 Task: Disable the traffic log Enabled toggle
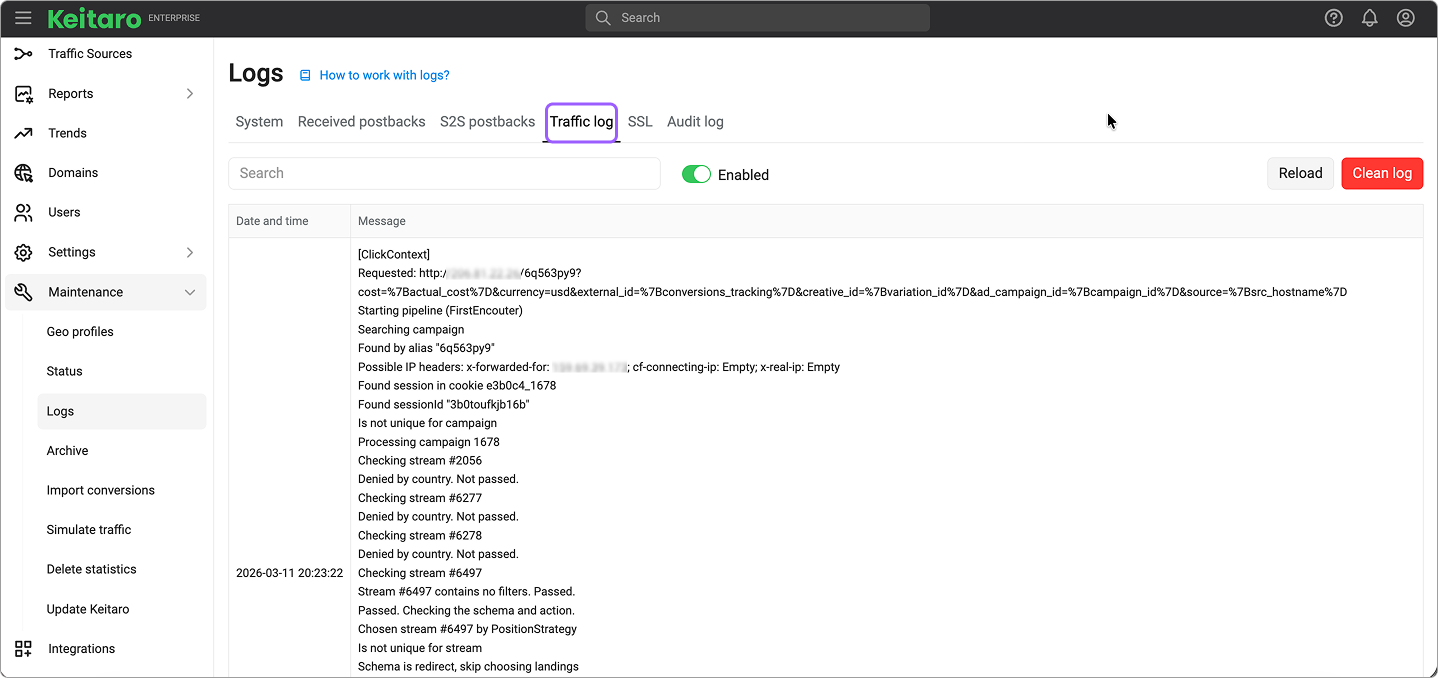[x=696, y=174]
